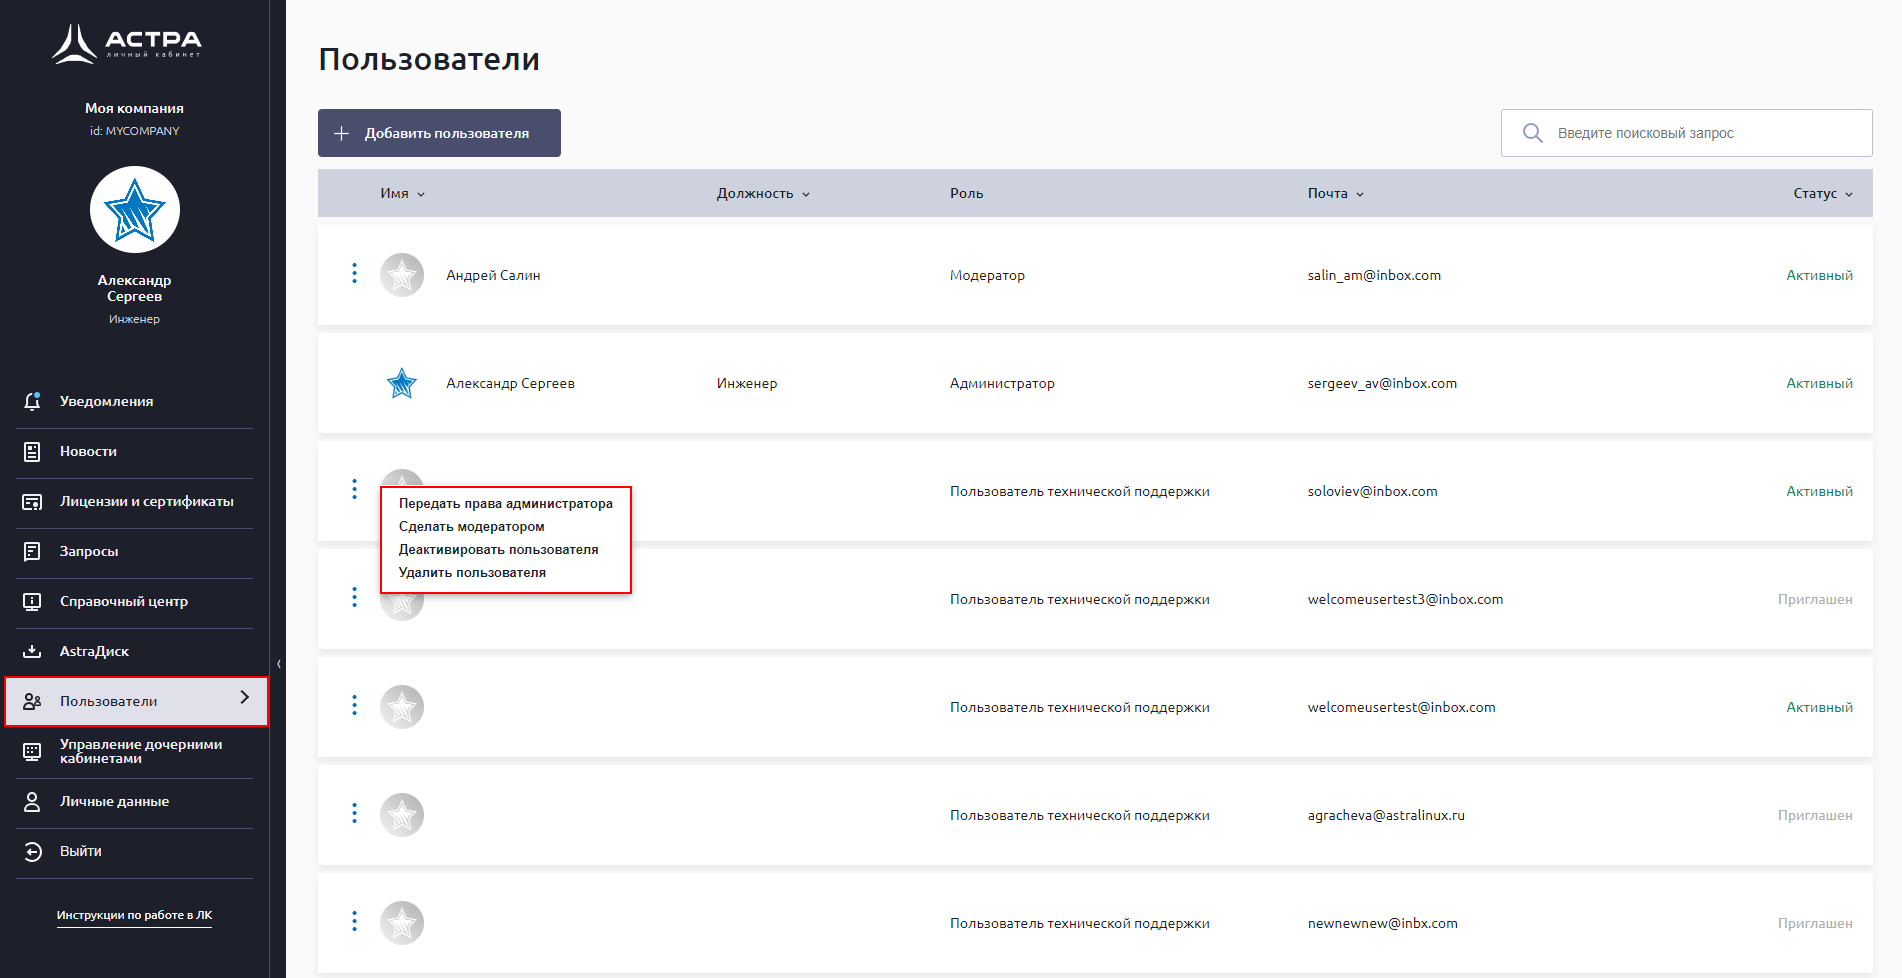Sort users by Почта column

[x=1335, y=194]
